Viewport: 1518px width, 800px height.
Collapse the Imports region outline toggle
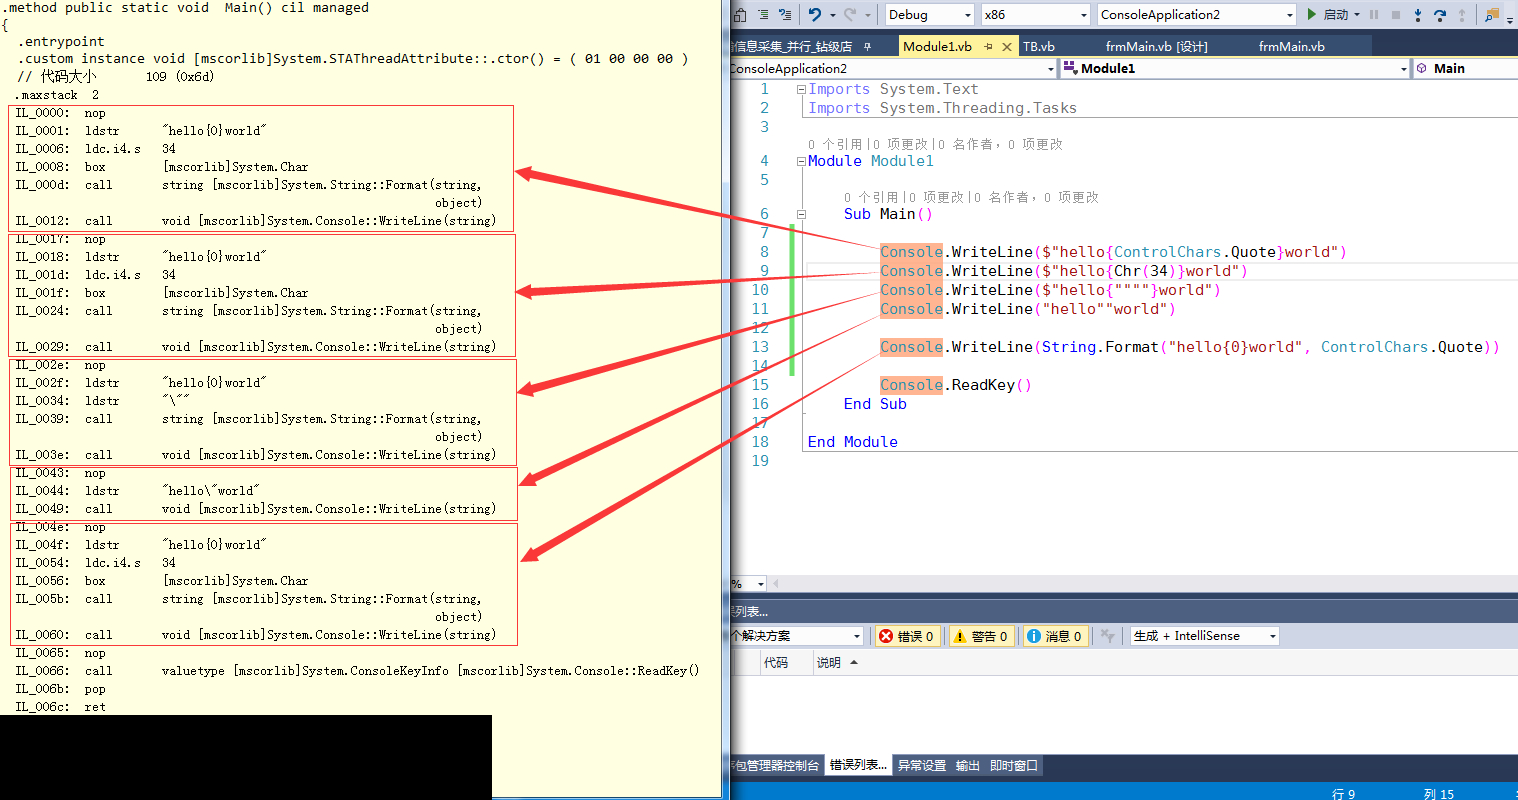pos(801,89)
